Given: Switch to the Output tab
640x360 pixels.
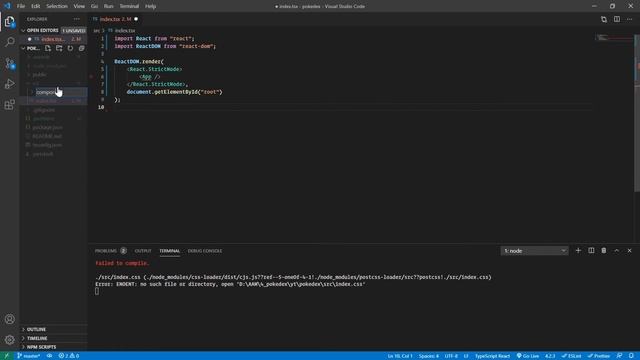Looking at the screenshot, I should (143, 251).
